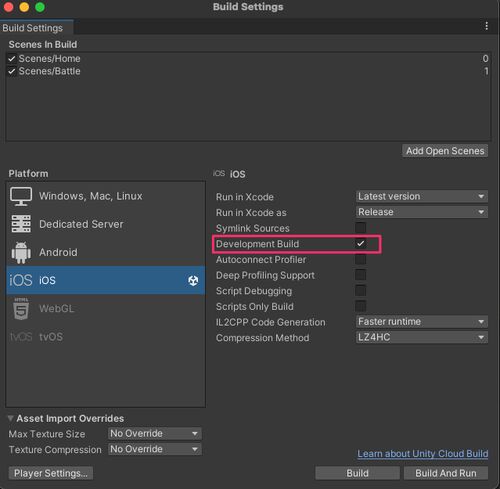Uncheck the Scenes/Home scene checkbox
This screenshot has width=500, height=489.
[x=12, y=59]
